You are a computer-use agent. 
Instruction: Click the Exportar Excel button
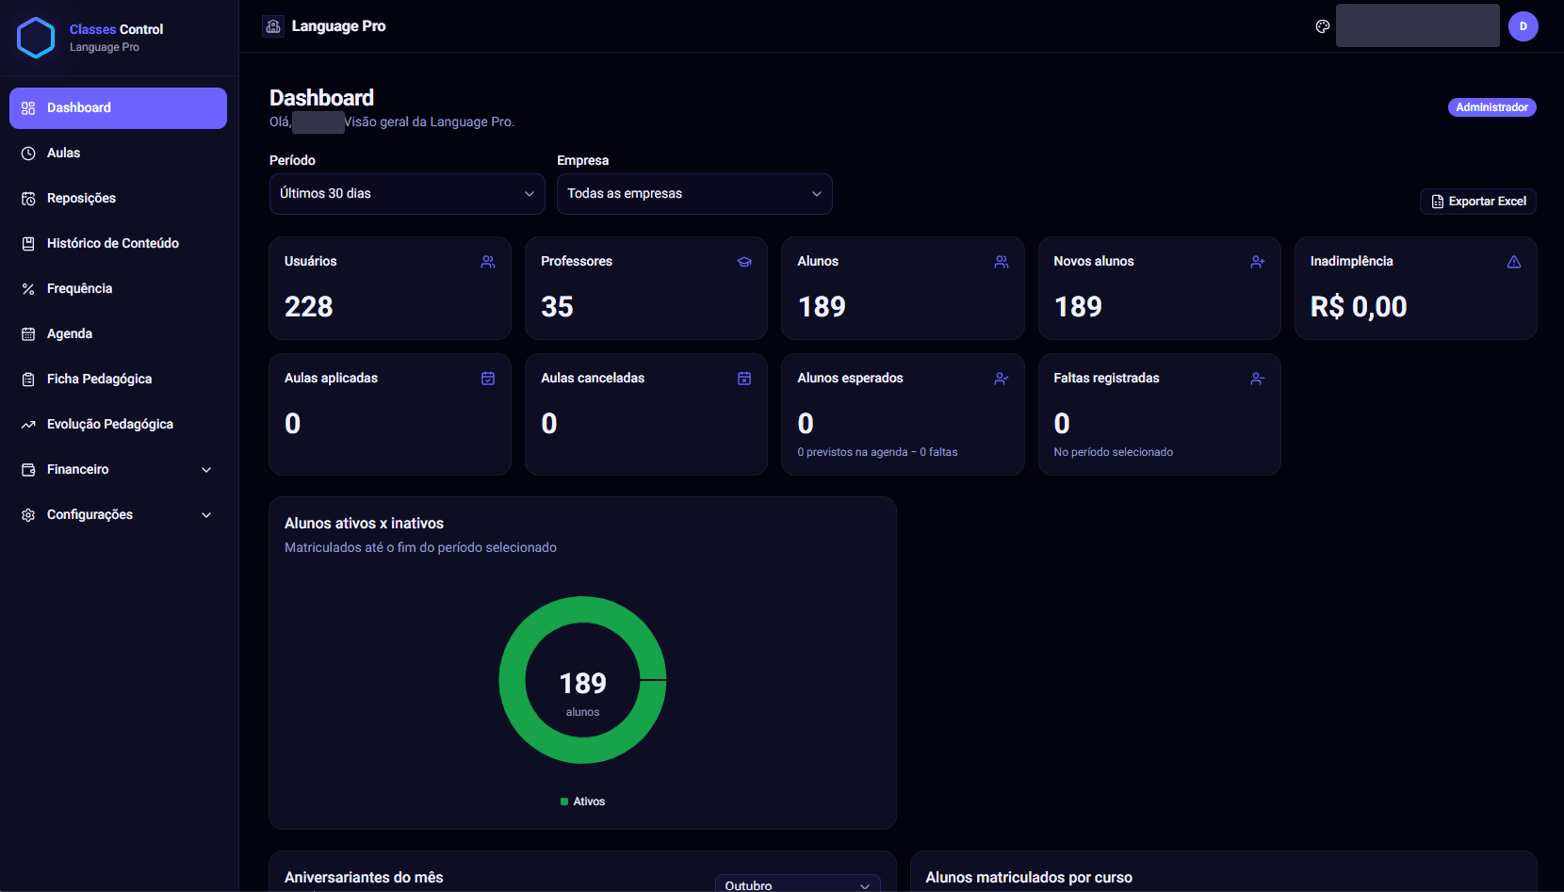click(x=1478, y=201)
